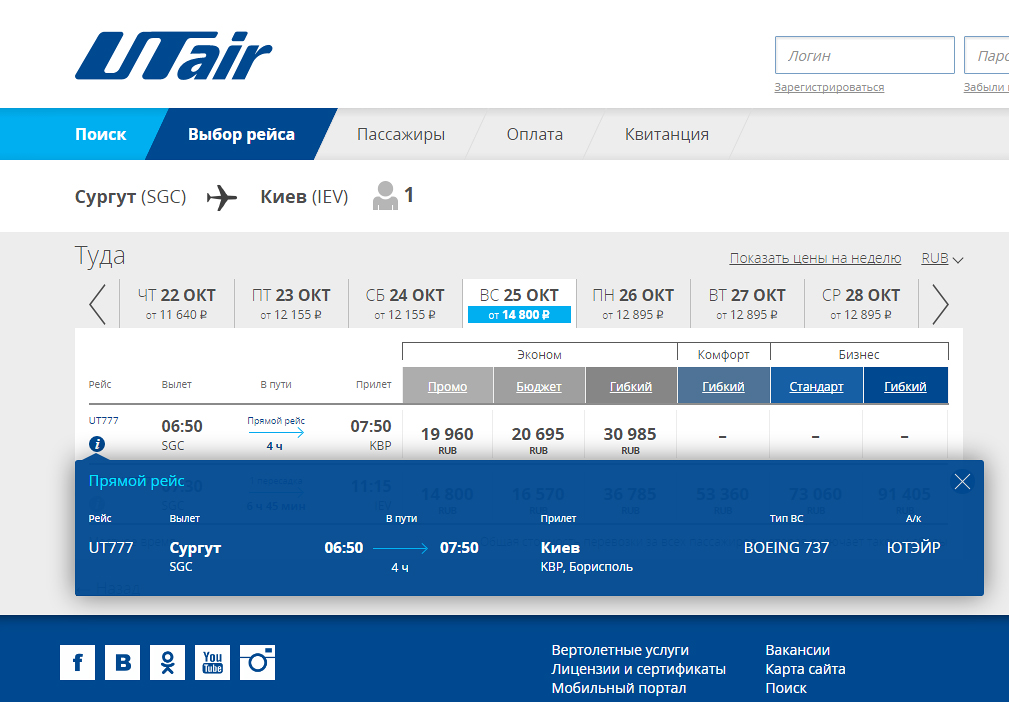Click Прямой рейс label in flight row
The height and width of the screenshot is (702, 1009).
pos(276,420)
